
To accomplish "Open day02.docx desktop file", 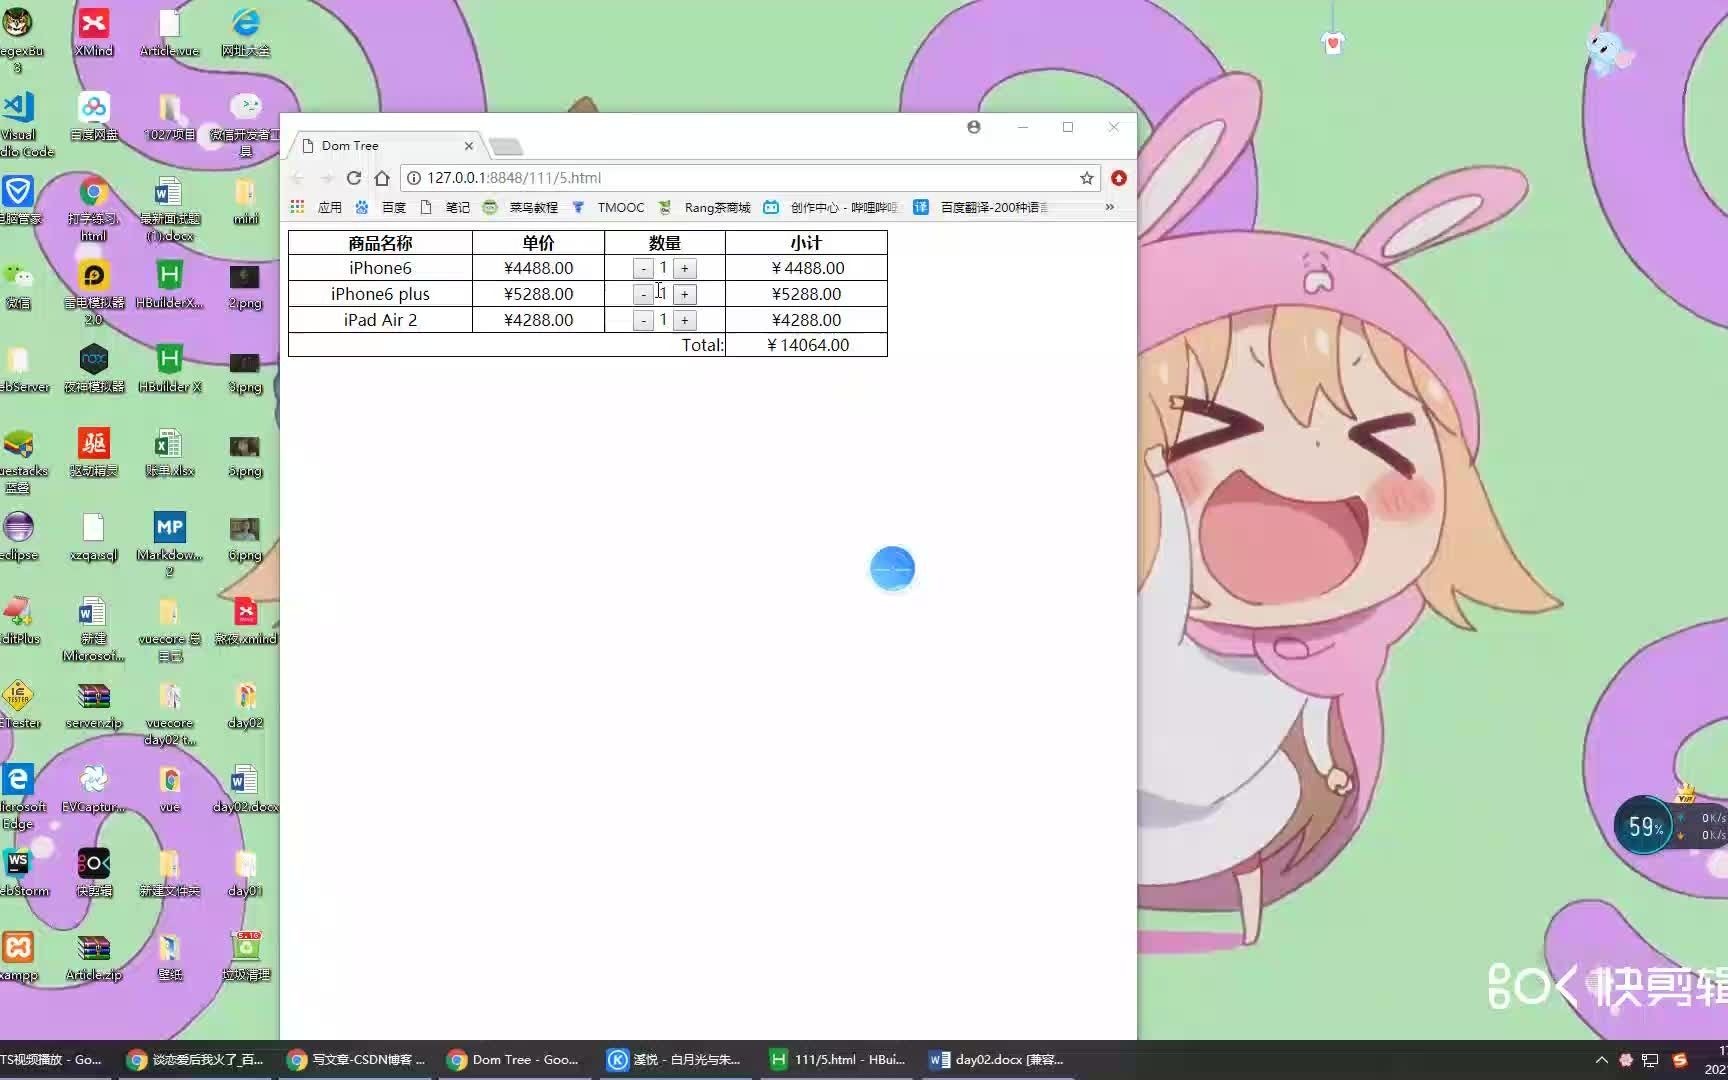I will click(246, 788).
